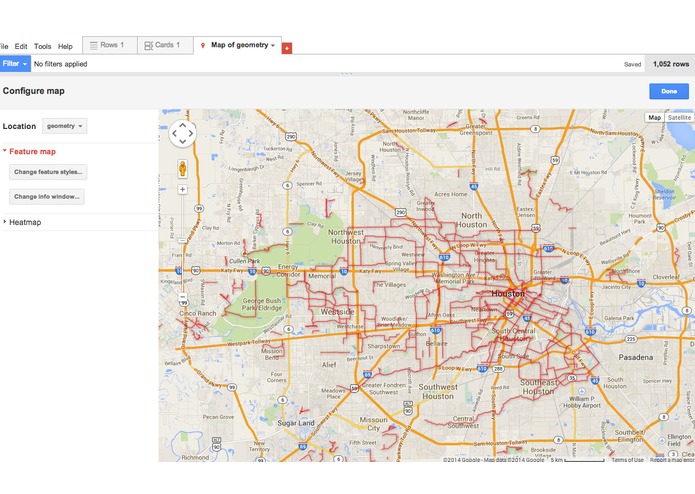Click the Done button
Image resolution: width=695 pixels, height=494 pixels.
[669, 91]
